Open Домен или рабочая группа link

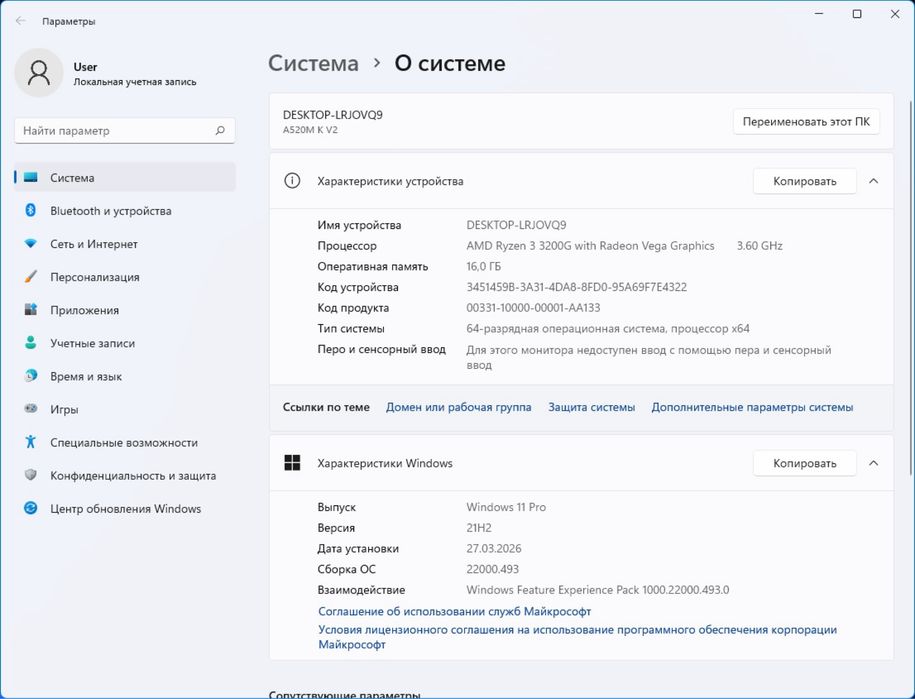click(x=459, y=407)
